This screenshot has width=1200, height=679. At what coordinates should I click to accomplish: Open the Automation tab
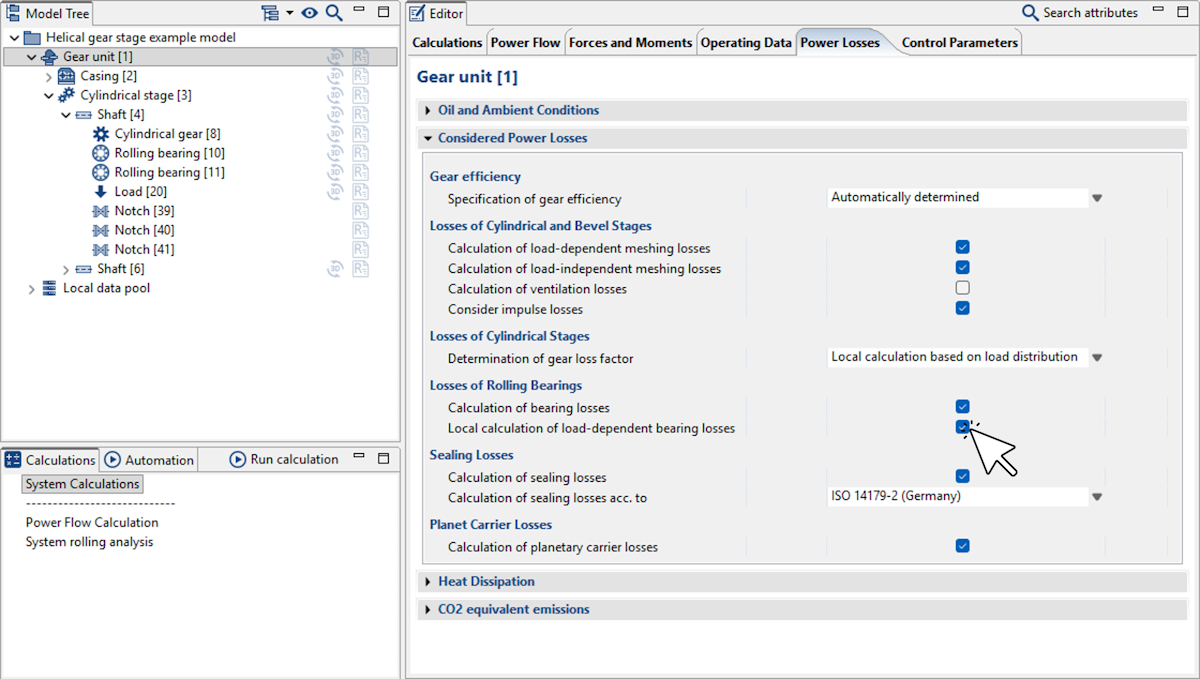coord(150,460)
